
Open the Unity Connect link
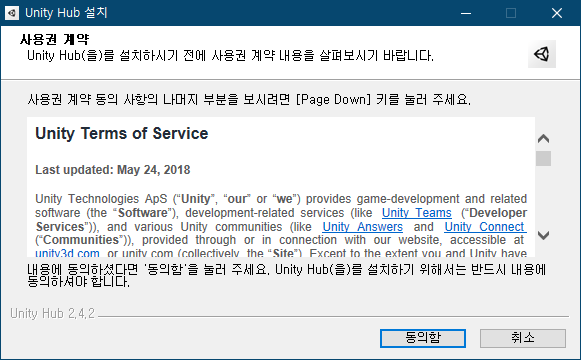[485, 227]
